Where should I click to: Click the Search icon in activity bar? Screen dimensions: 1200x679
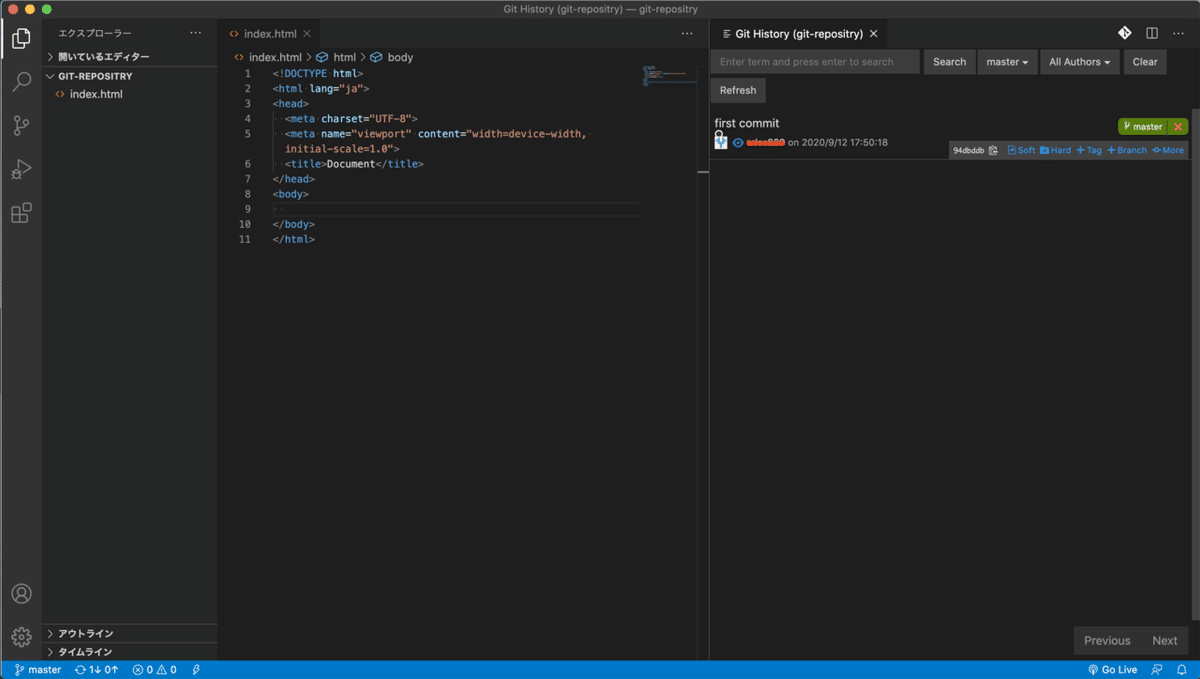click(21, 82)
